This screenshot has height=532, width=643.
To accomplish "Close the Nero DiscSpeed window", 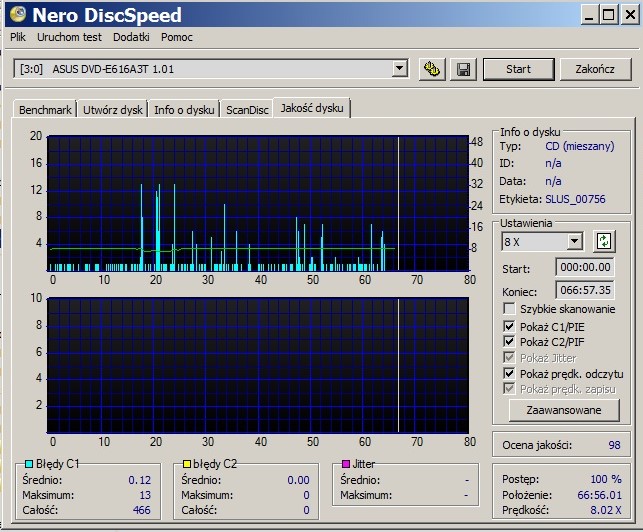I will point(630,15).
